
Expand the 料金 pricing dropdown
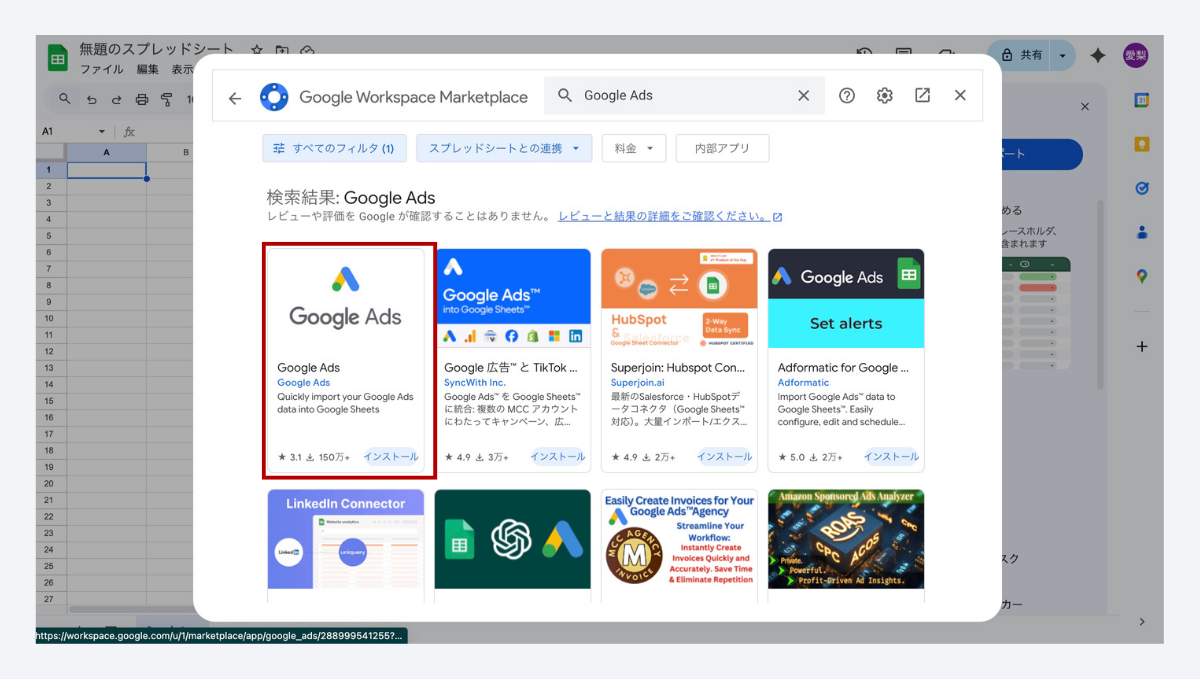point(634,148)
